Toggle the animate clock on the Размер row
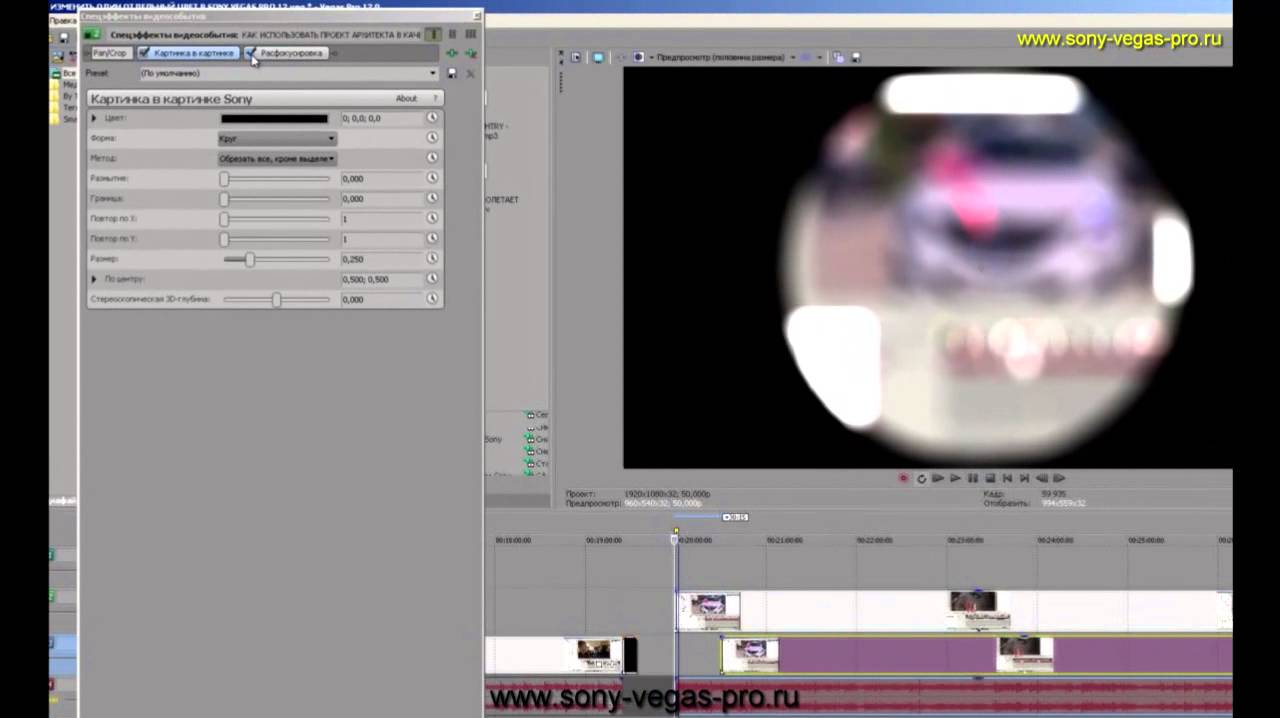 432,259
